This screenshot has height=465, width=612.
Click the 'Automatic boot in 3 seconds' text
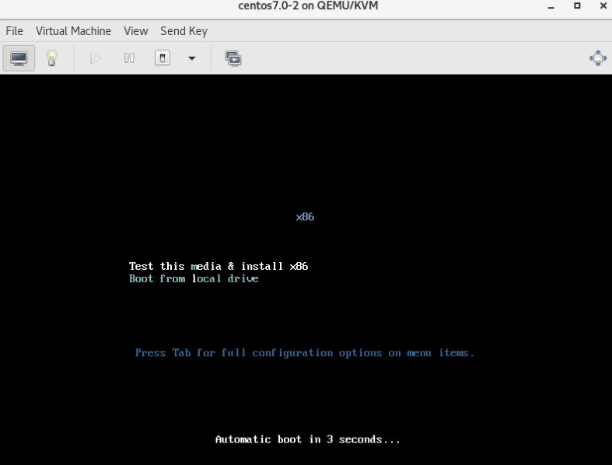tap(308, 440)
